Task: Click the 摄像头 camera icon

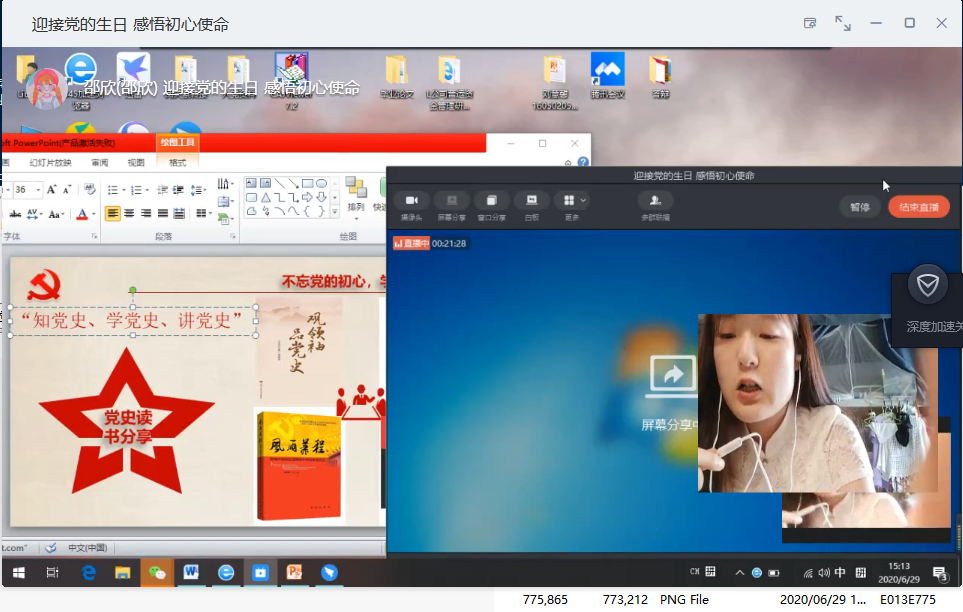Action: (x=410, y=200)
